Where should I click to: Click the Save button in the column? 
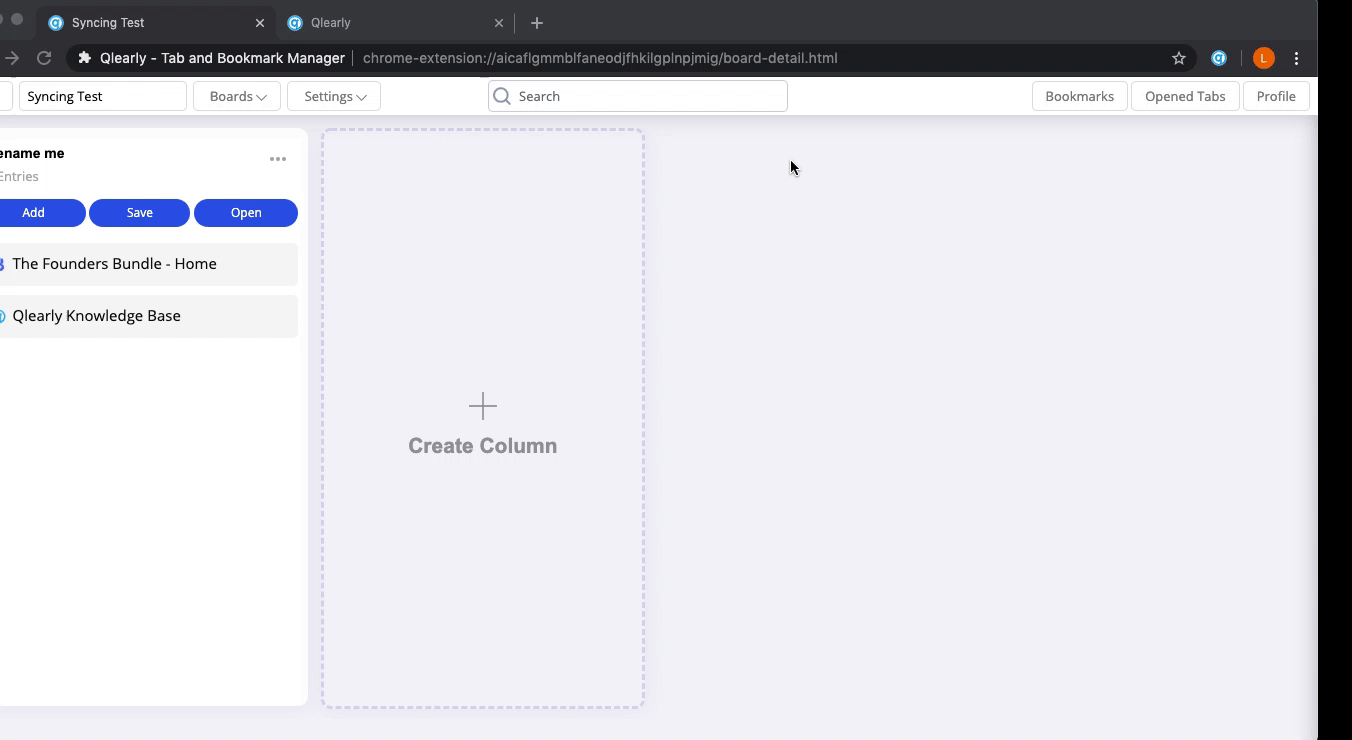(139, 213)
